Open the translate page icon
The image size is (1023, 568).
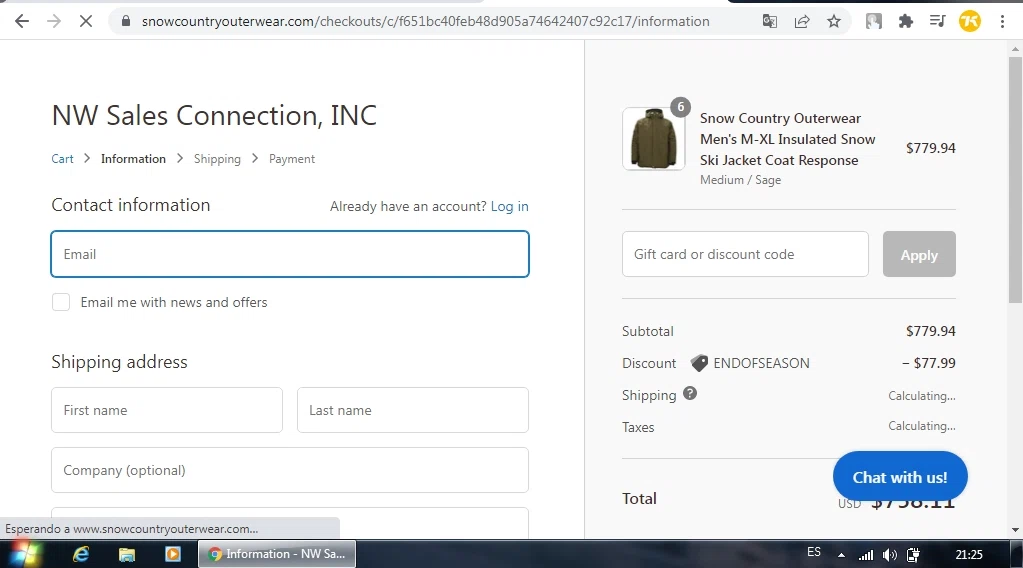[769, 22]
